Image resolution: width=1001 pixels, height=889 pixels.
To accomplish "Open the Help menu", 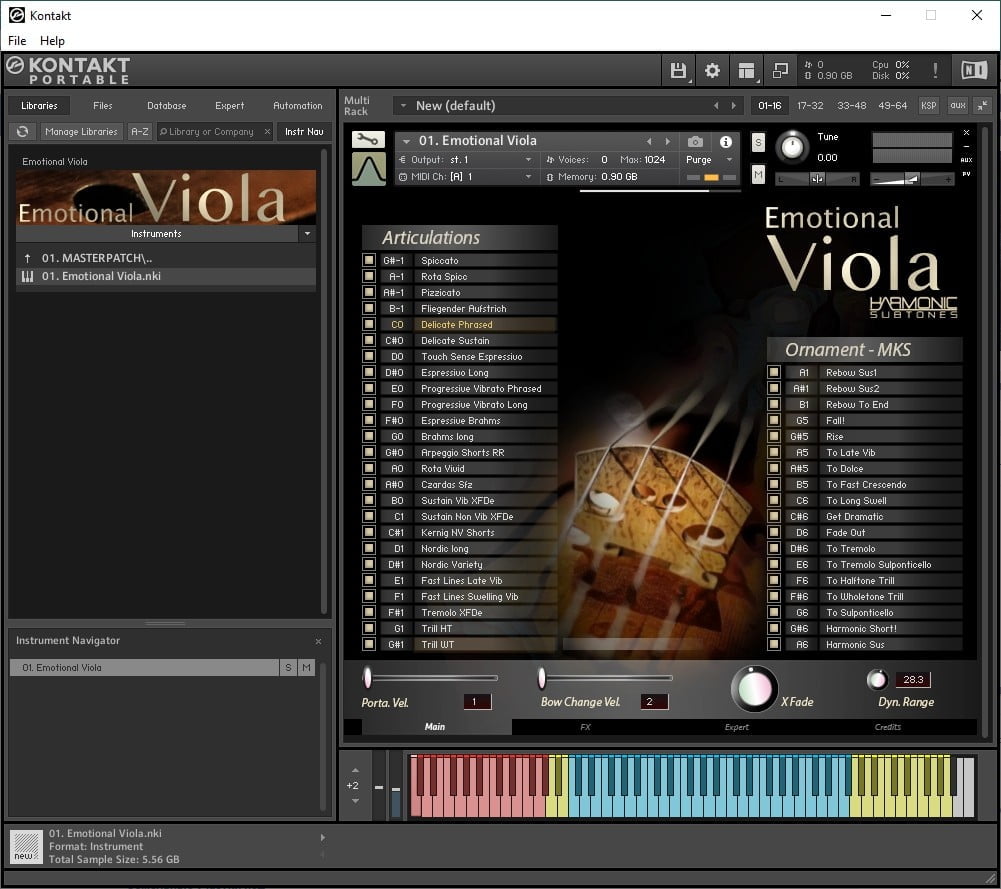I will click(52, 41).
